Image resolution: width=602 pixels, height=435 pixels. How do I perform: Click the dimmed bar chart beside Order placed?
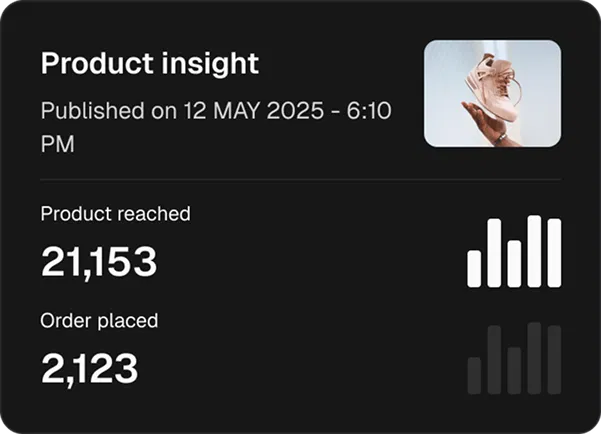(514, 358)
